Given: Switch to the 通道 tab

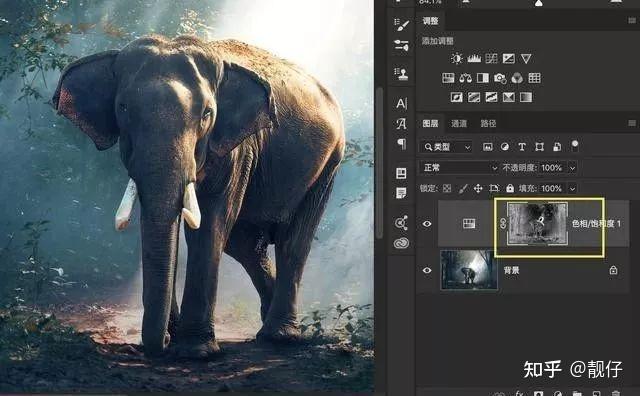Looking at the screenshot, I should (459, 123).
